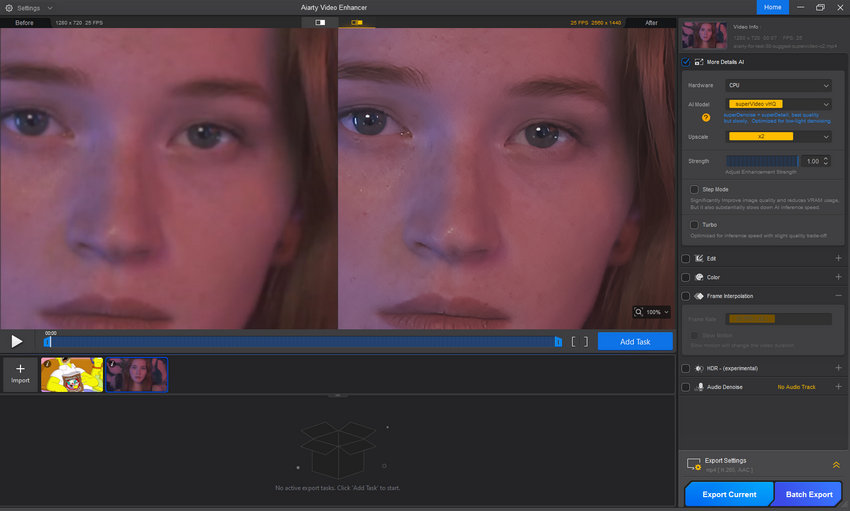
Task: Click the Color palette icon
Action: click(699, 277)
